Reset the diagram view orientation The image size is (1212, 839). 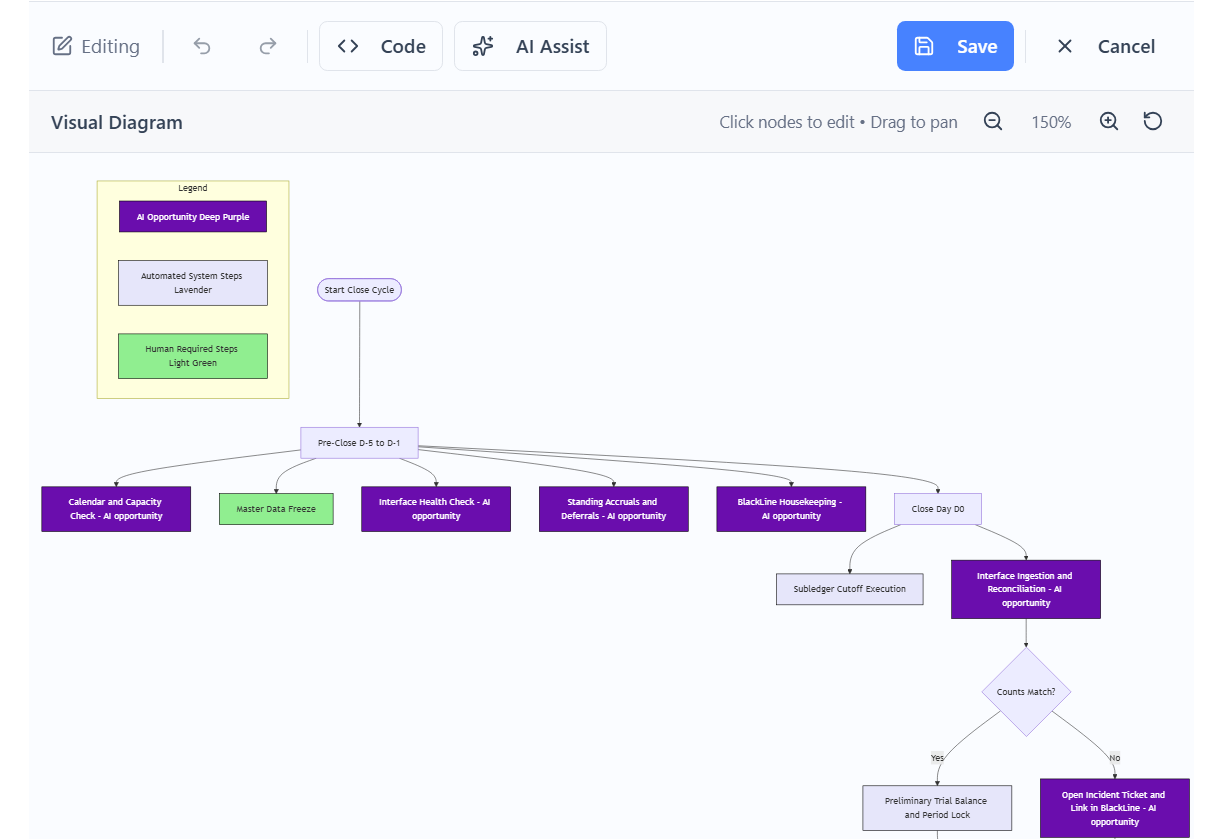click(x=1152, y=121)
